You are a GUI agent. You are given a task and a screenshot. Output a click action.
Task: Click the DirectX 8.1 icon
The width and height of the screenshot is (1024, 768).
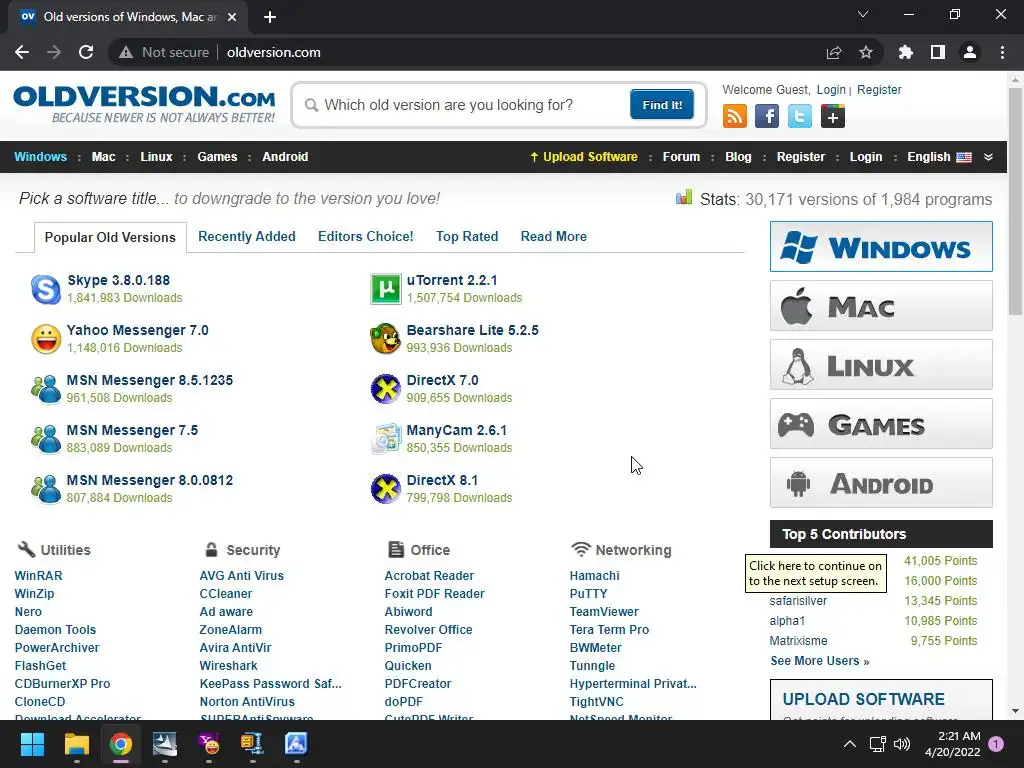(x=385, y=489)
